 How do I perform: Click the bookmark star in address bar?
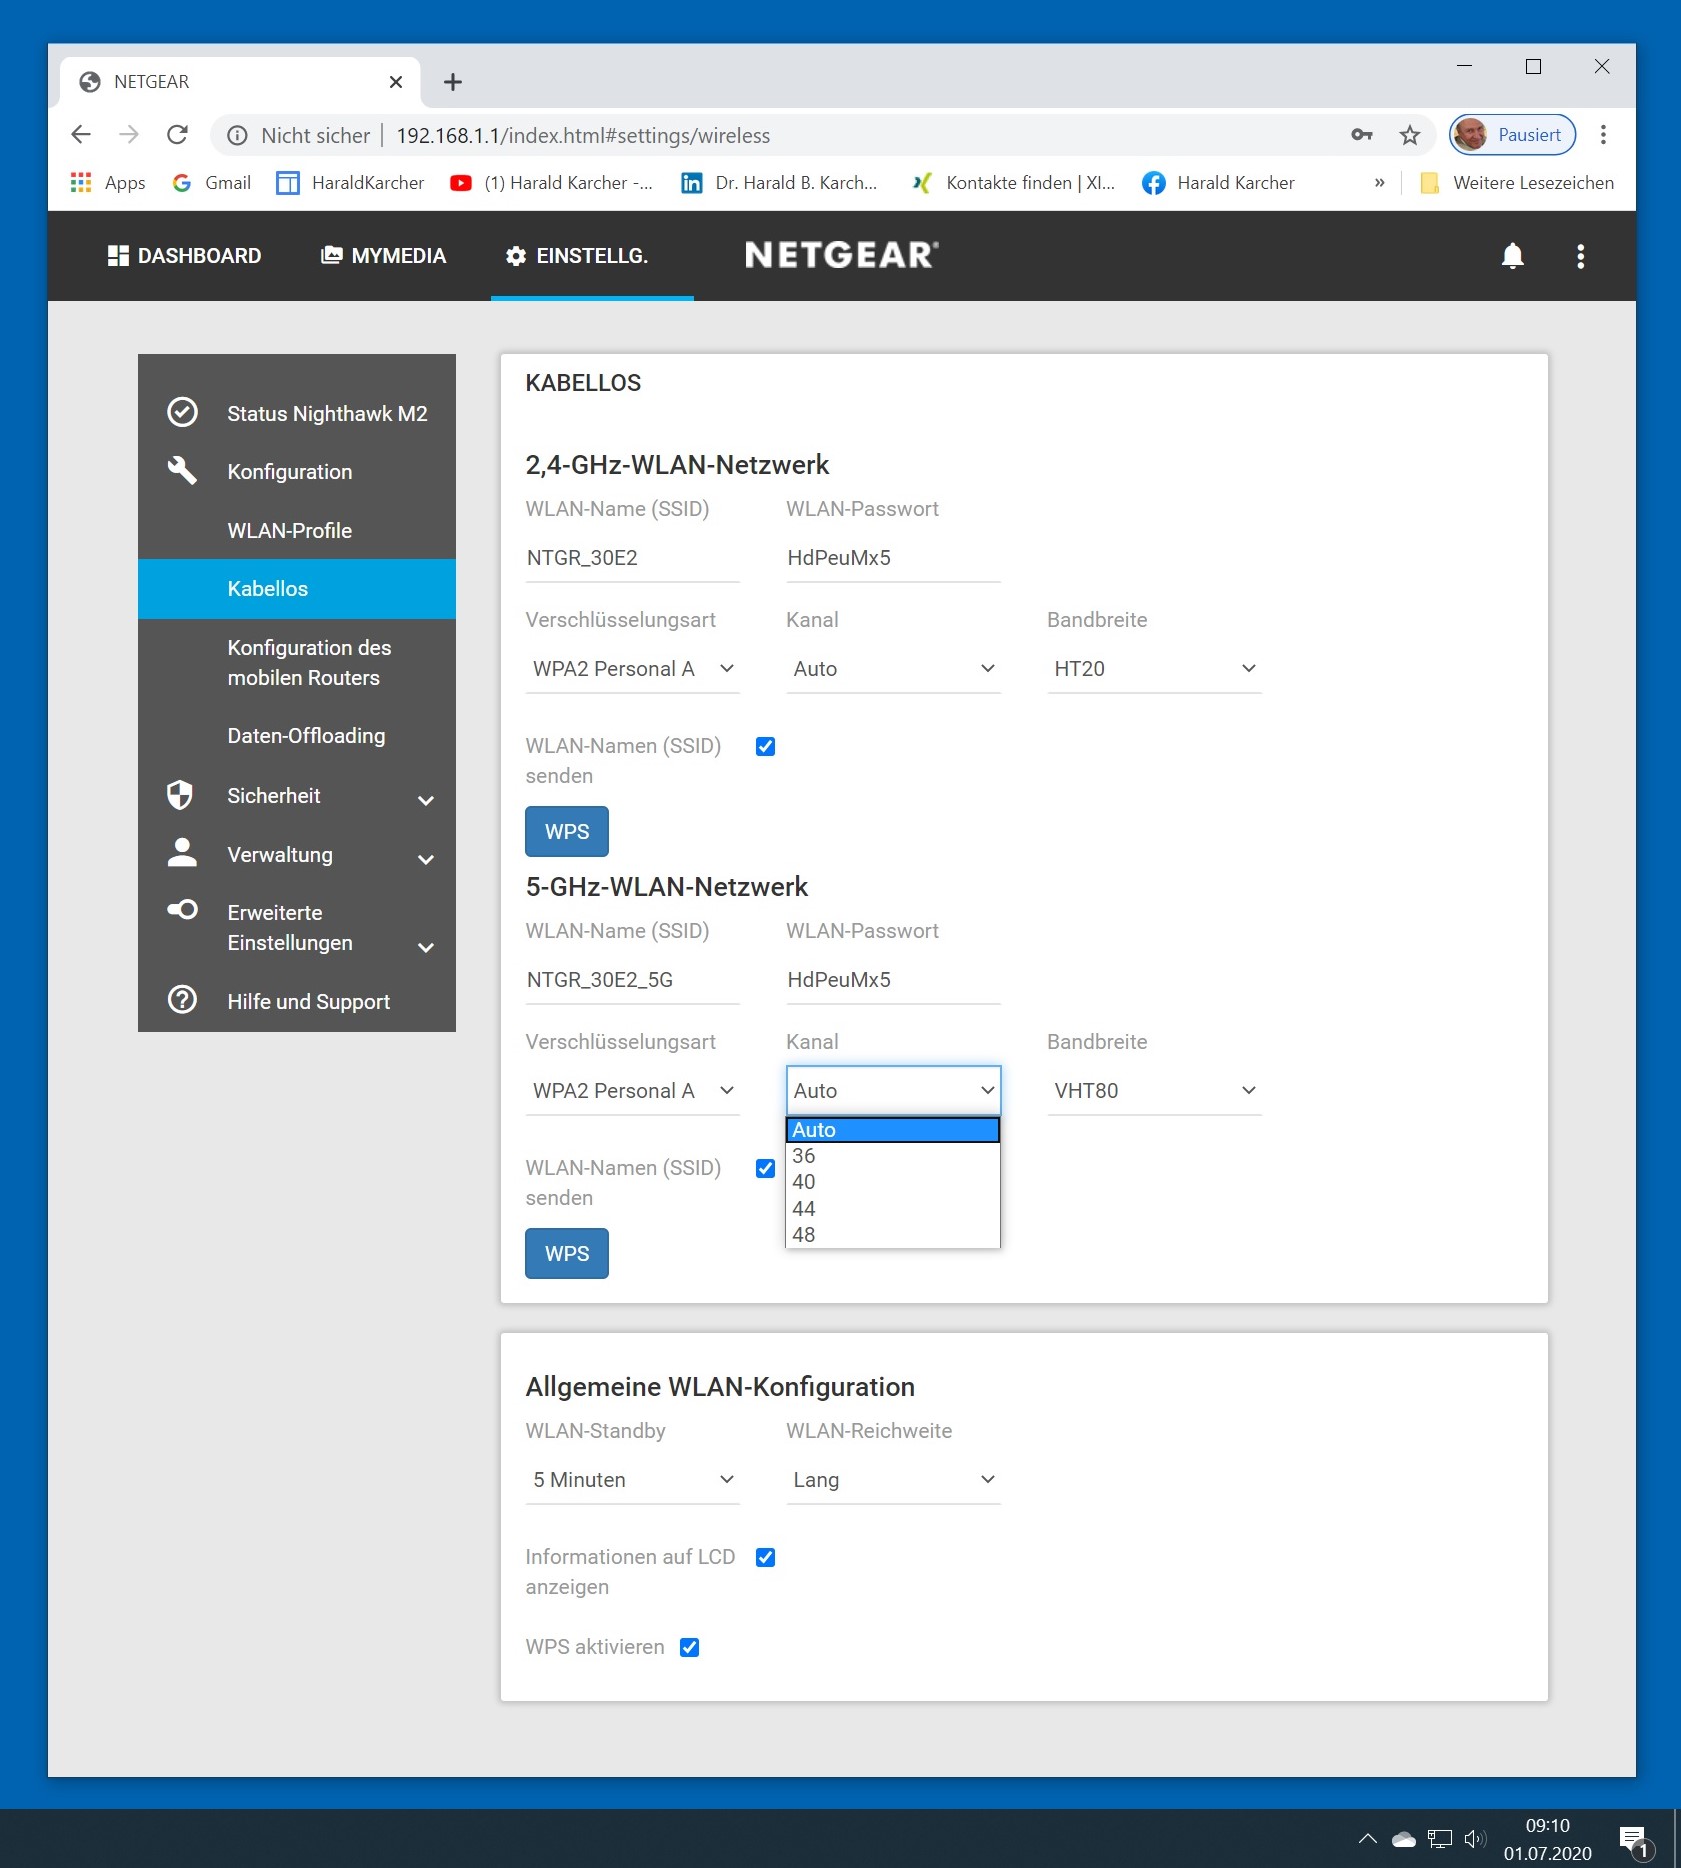(x=1409, y=135)
